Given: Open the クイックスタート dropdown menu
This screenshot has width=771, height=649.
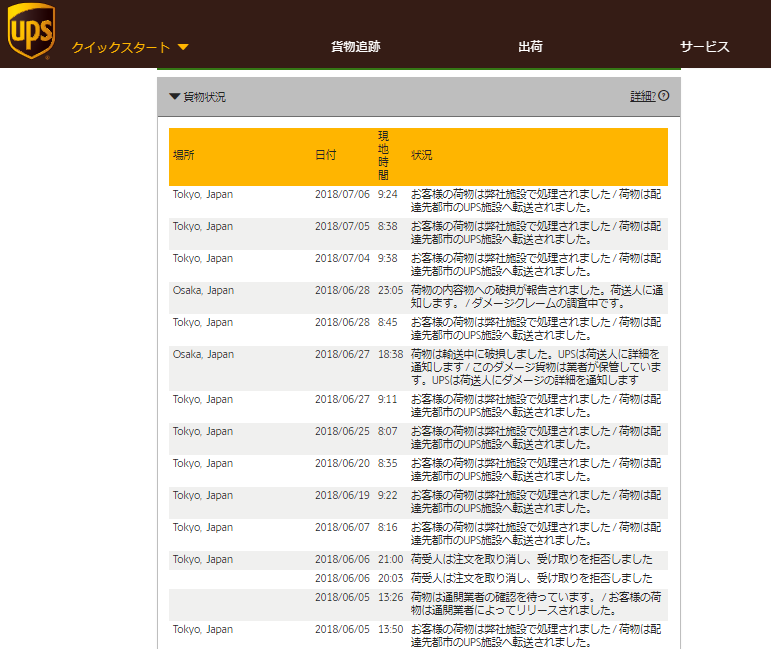Looking at the screenshot, I should [x=130, y=47].
